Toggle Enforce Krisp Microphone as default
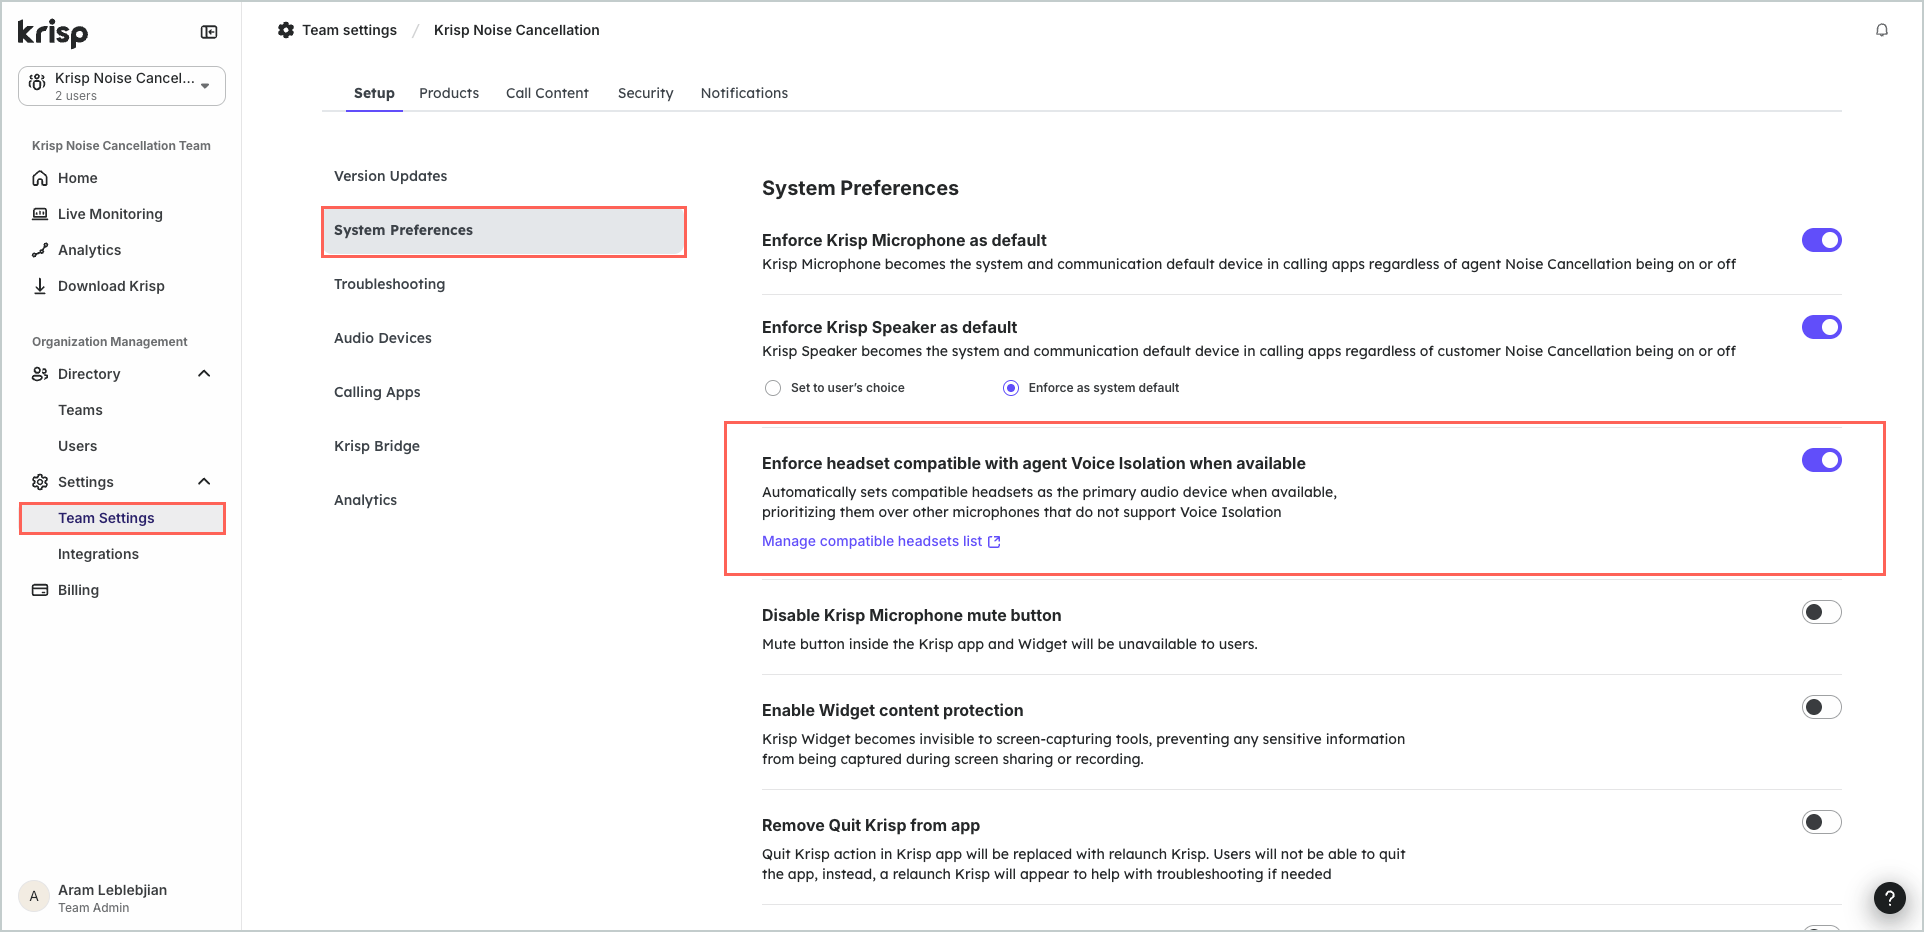The height and width of the screenshot is (932, 1924). 1821,240
